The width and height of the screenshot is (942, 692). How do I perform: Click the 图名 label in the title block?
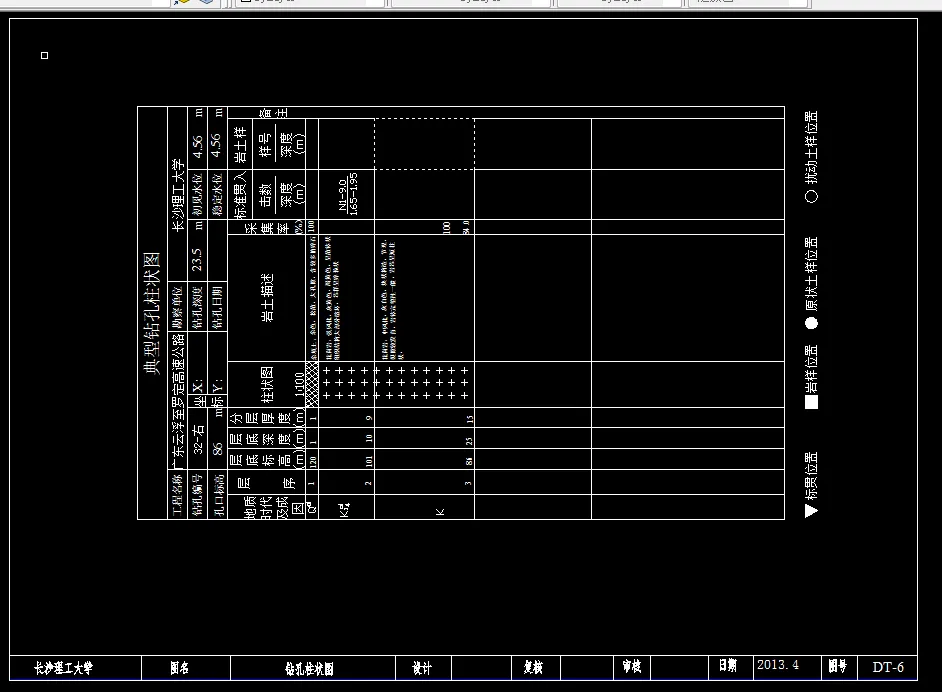tap(180, 667)
